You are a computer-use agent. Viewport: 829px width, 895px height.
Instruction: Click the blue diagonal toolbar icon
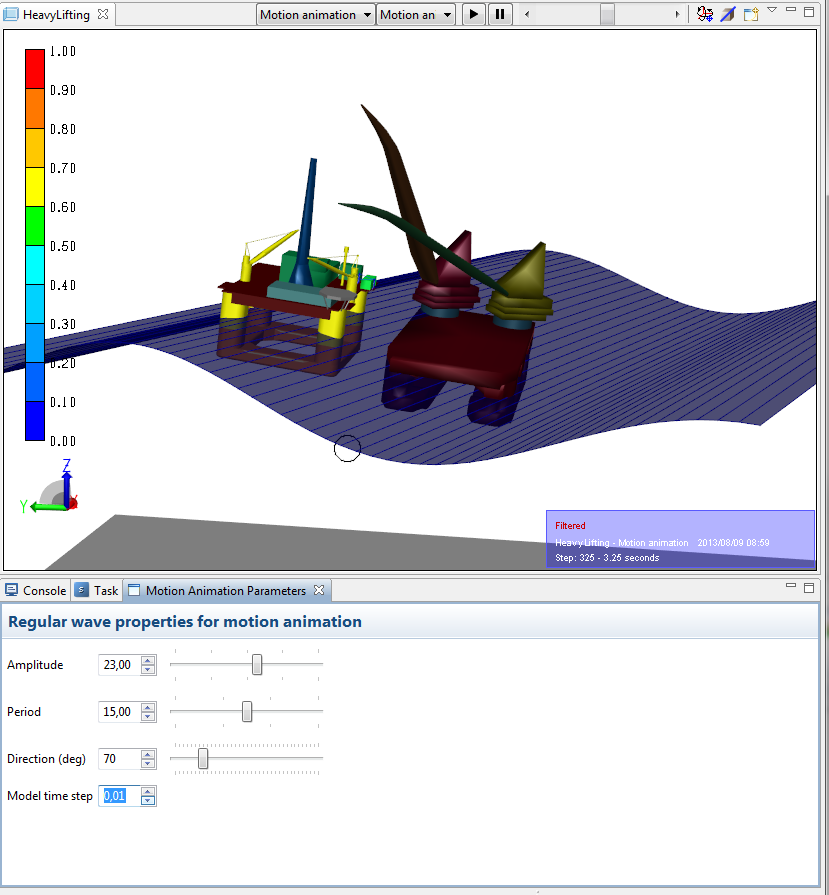(x=728, y=14)
